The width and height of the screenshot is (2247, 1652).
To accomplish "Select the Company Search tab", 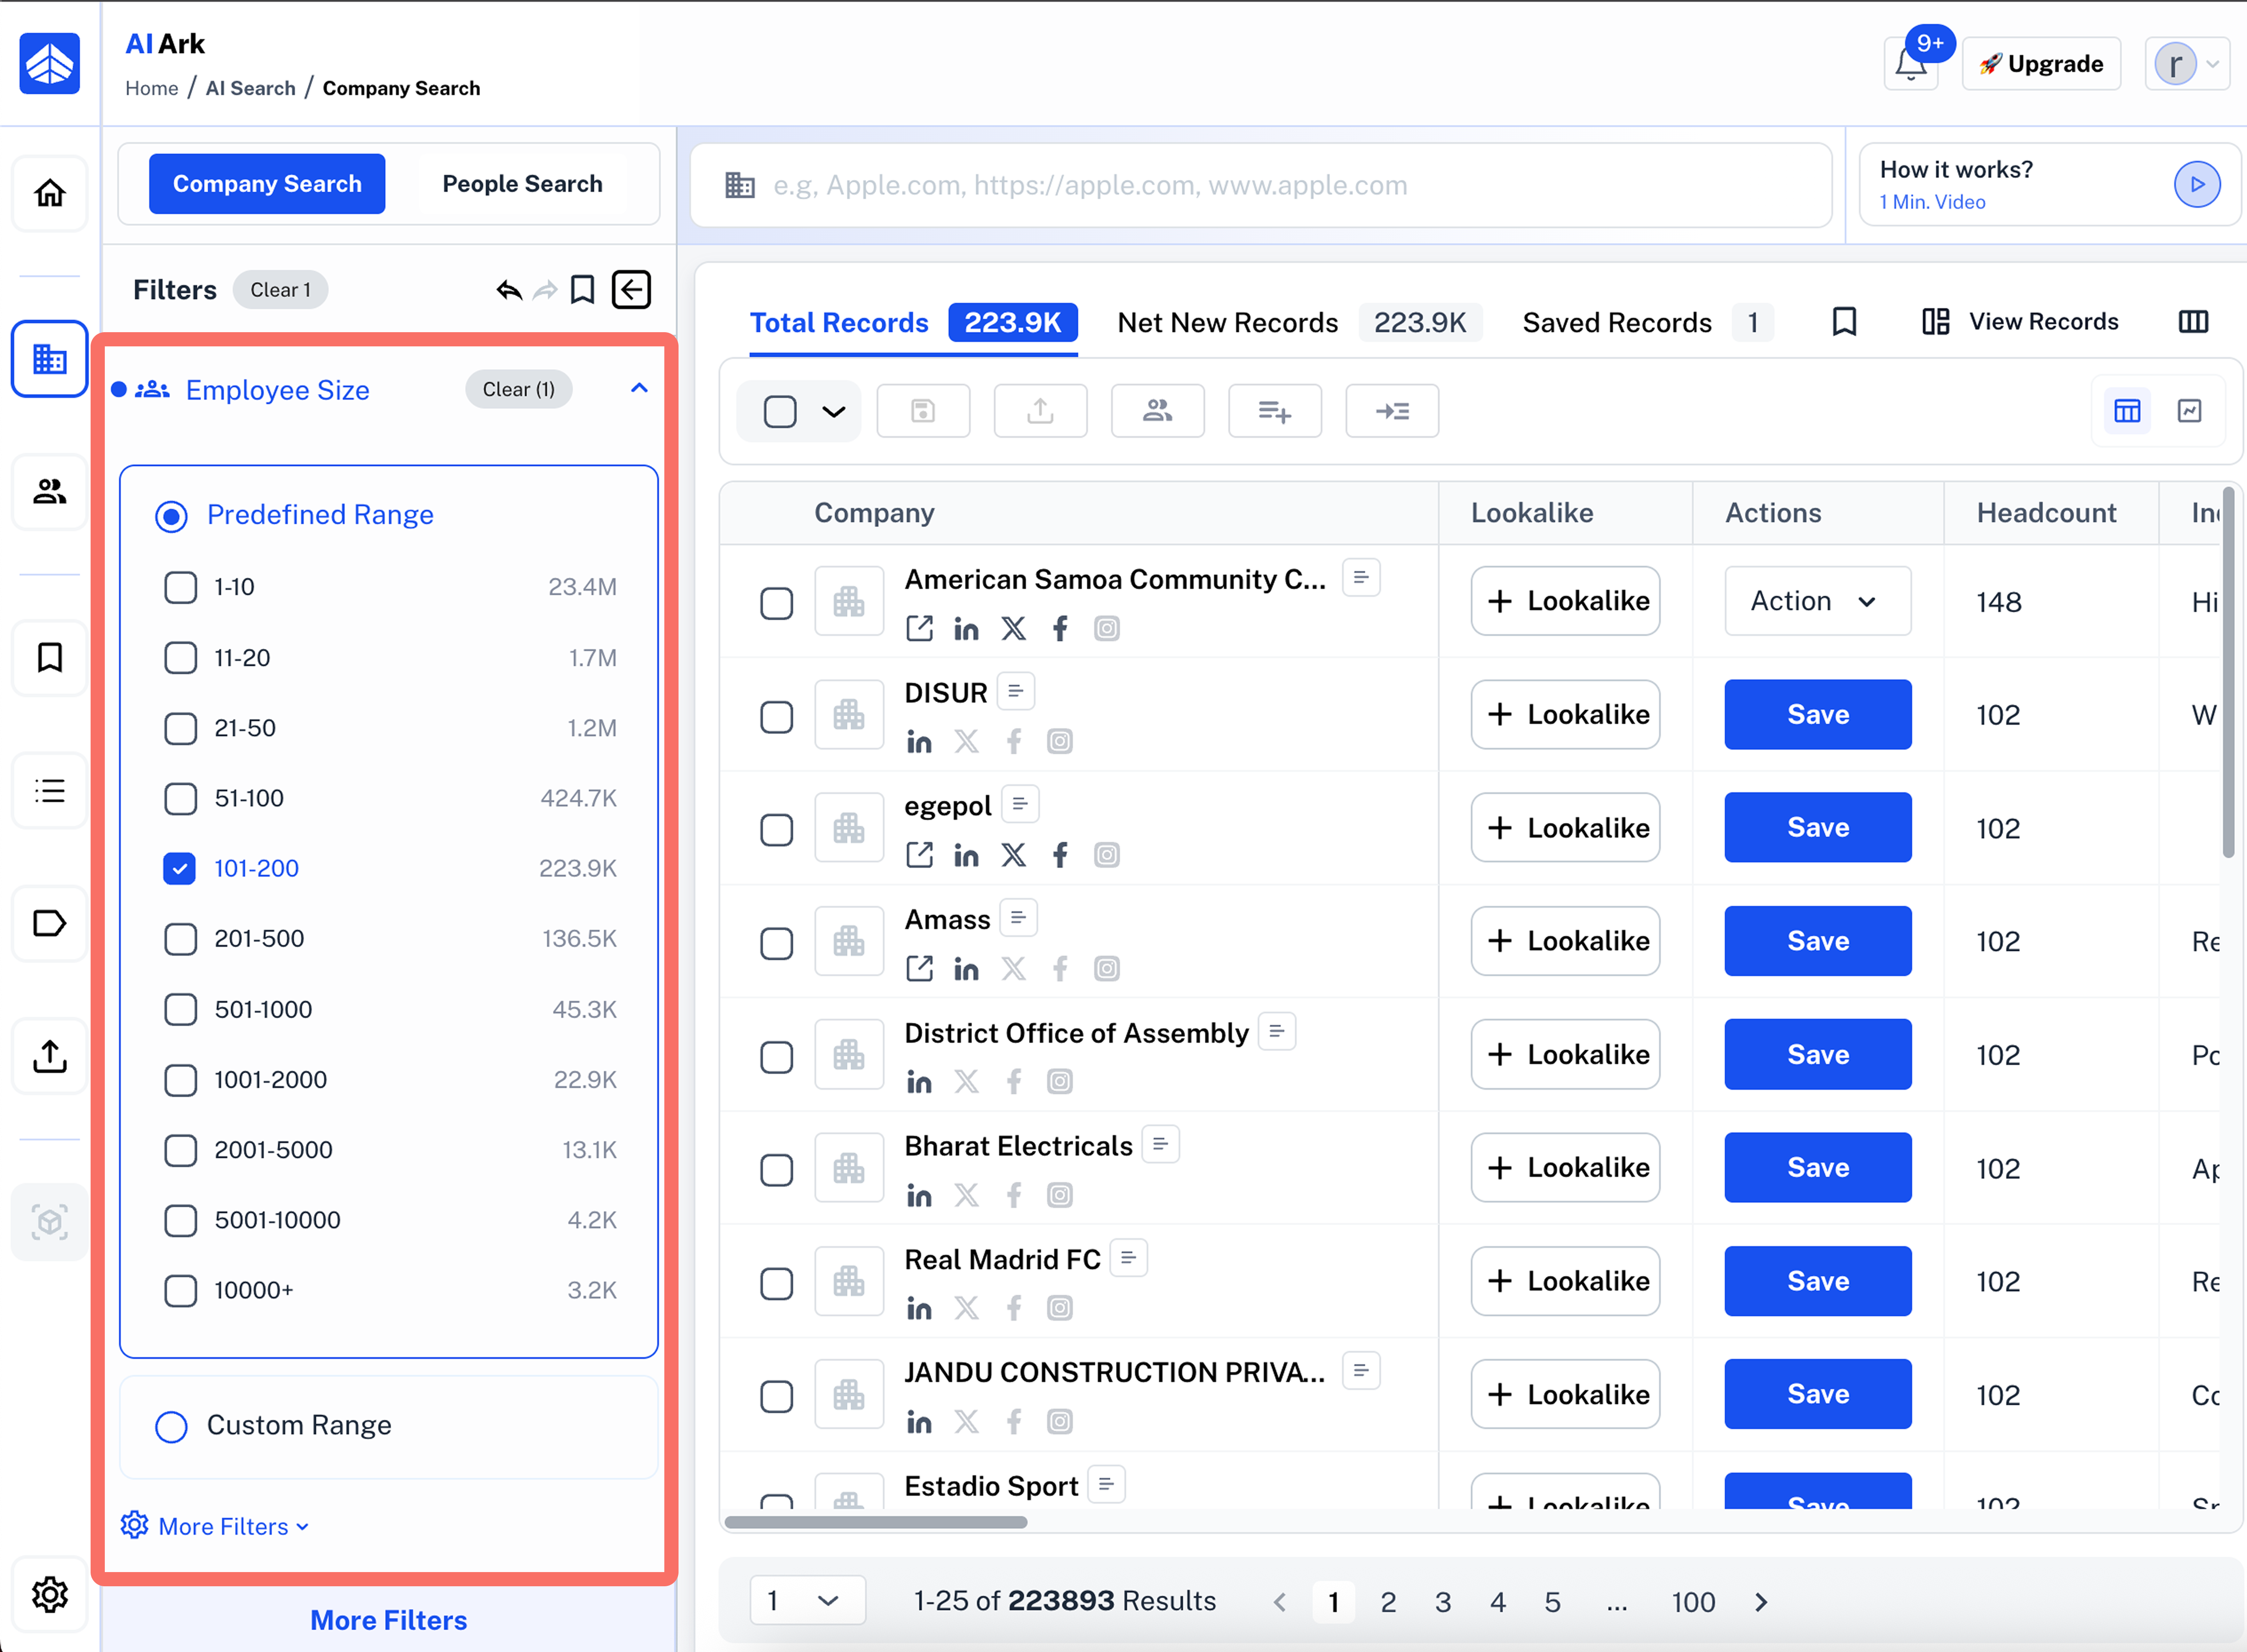I will [267, 184].
